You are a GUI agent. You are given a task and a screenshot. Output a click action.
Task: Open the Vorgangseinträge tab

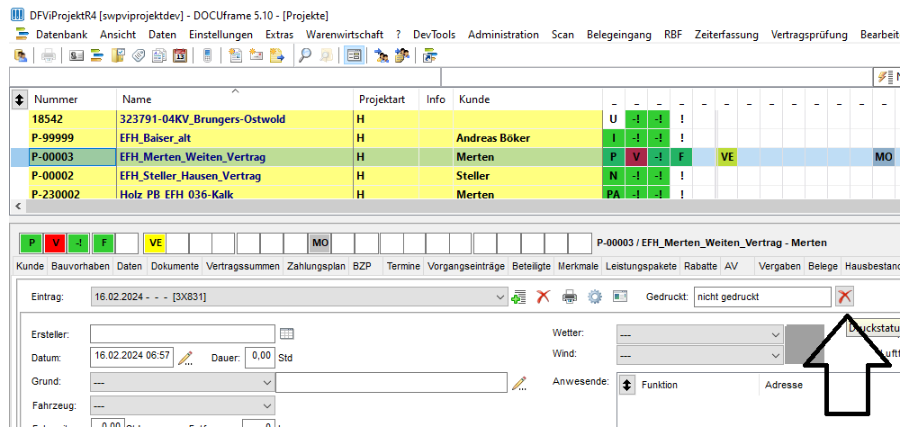(466, 267)
